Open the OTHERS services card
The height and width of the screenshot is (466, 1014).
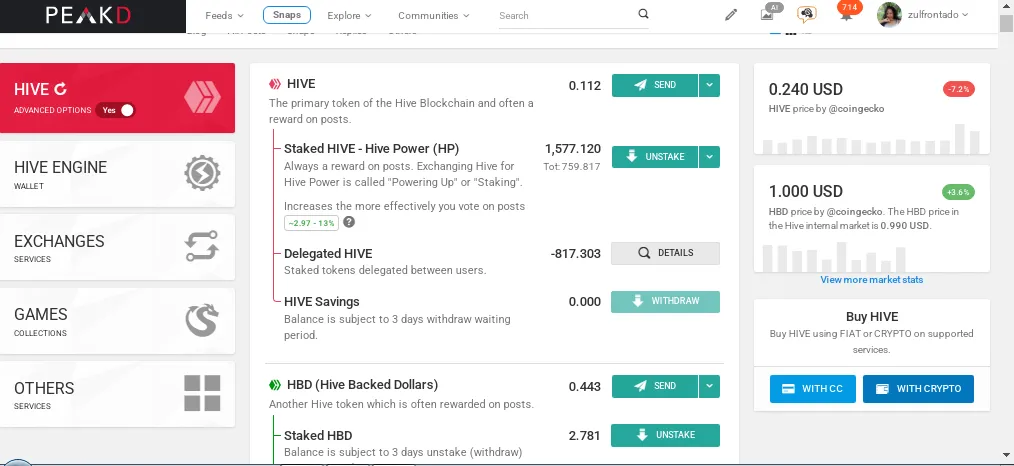coord(117,394)
